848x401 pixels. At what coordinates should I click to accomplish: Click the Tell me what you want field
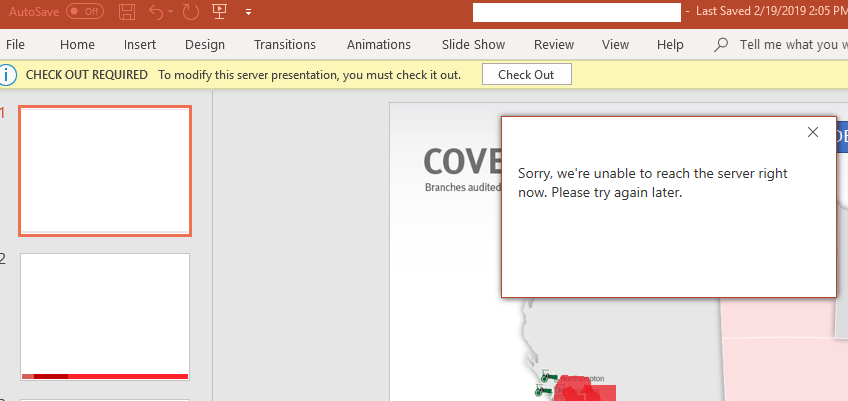(x=793, y=44)
